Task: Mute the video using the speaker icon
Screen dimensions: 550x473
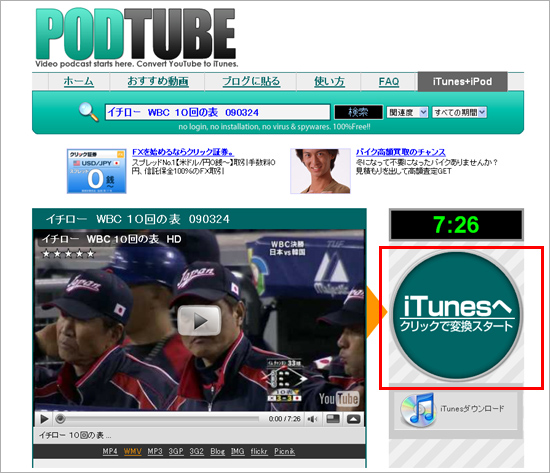Action: [x=312, y=419]
